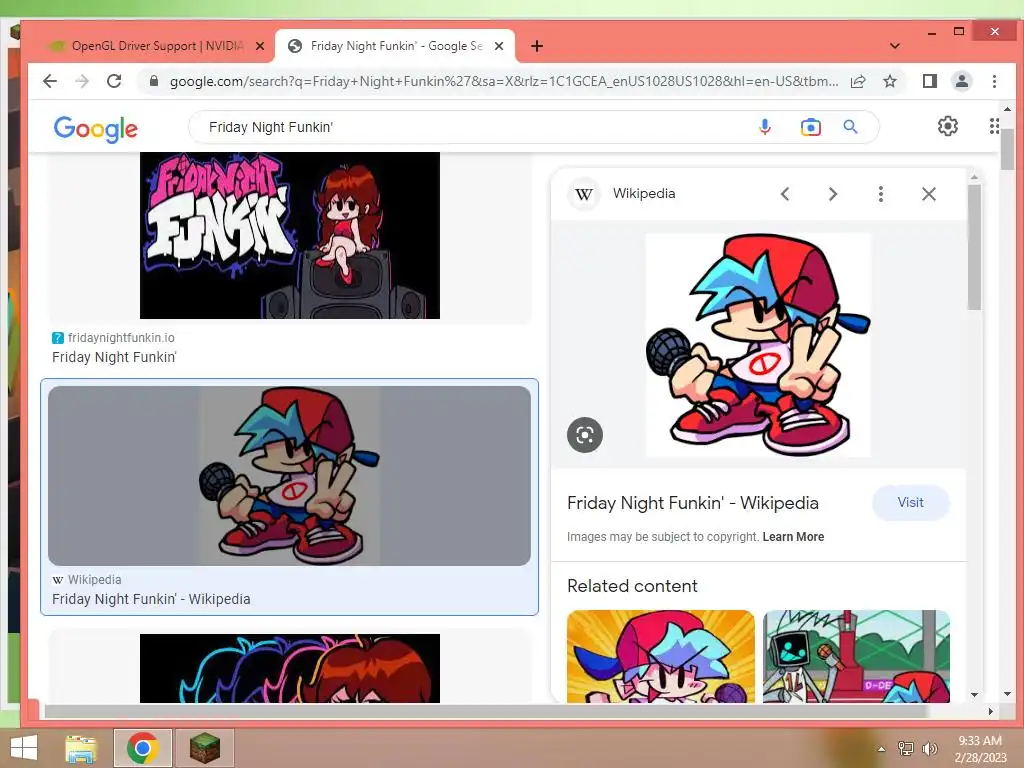
Task: Click the page vertical scrollbar thumb
Action: 1007,149
